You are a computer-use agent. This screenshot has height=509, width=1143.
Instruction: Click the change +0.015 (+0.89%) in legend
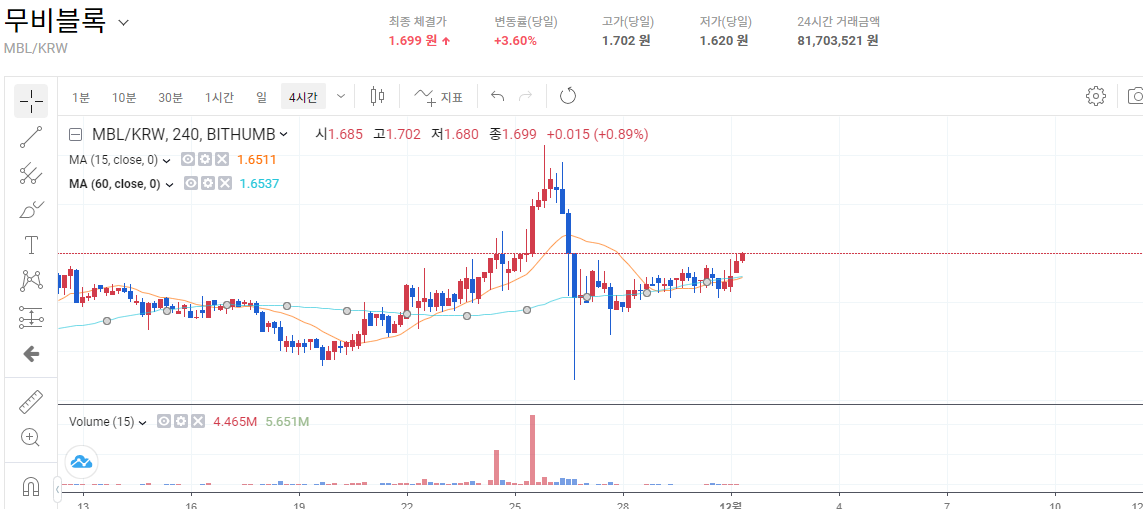(x=597, y=134)
